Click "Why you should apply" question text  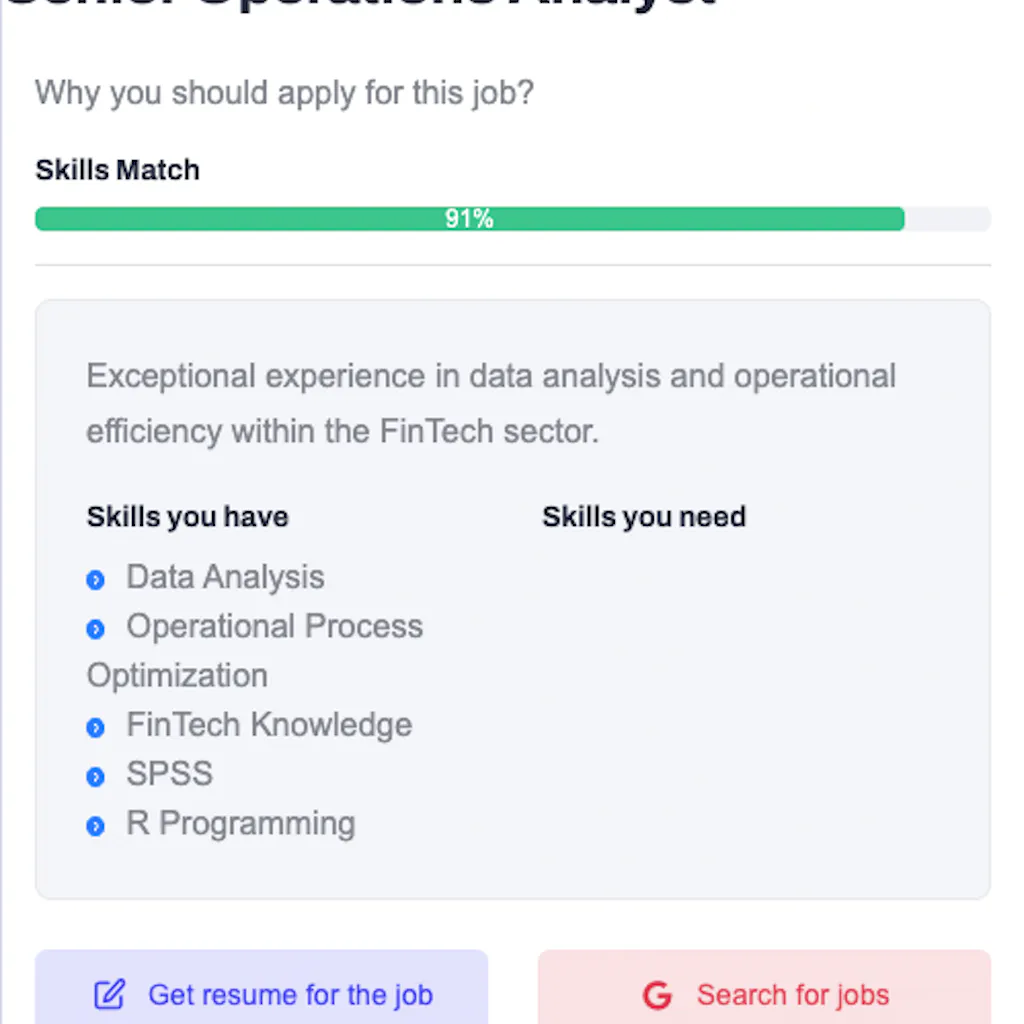284,93
